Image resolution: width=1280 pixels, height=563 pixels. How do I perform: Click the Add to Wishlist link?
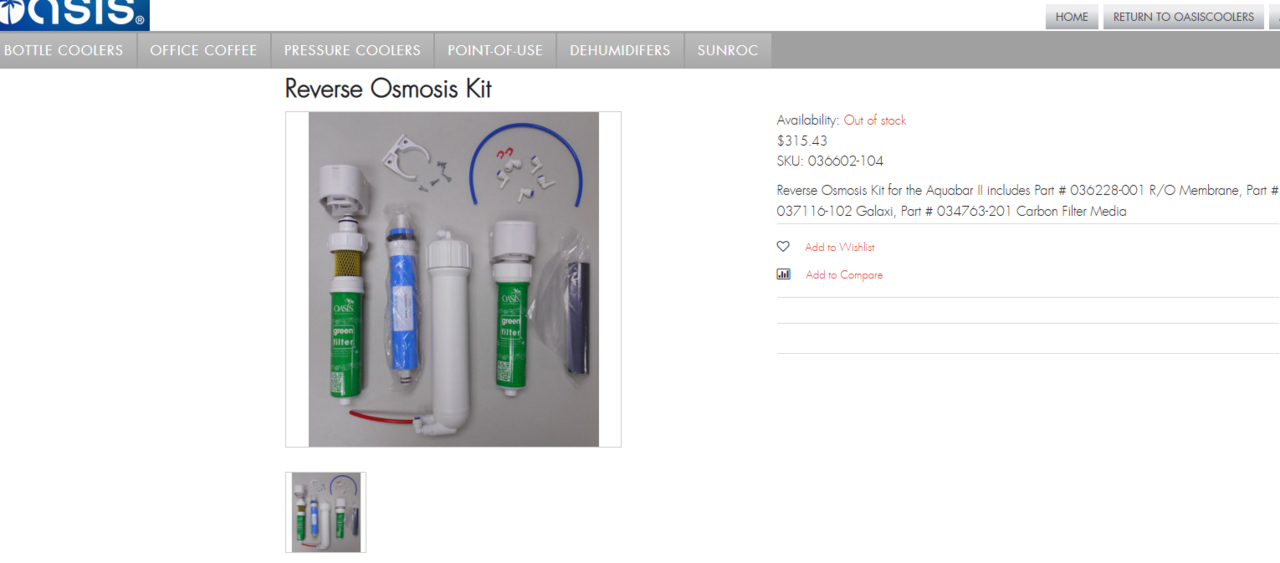coord(840,247)
